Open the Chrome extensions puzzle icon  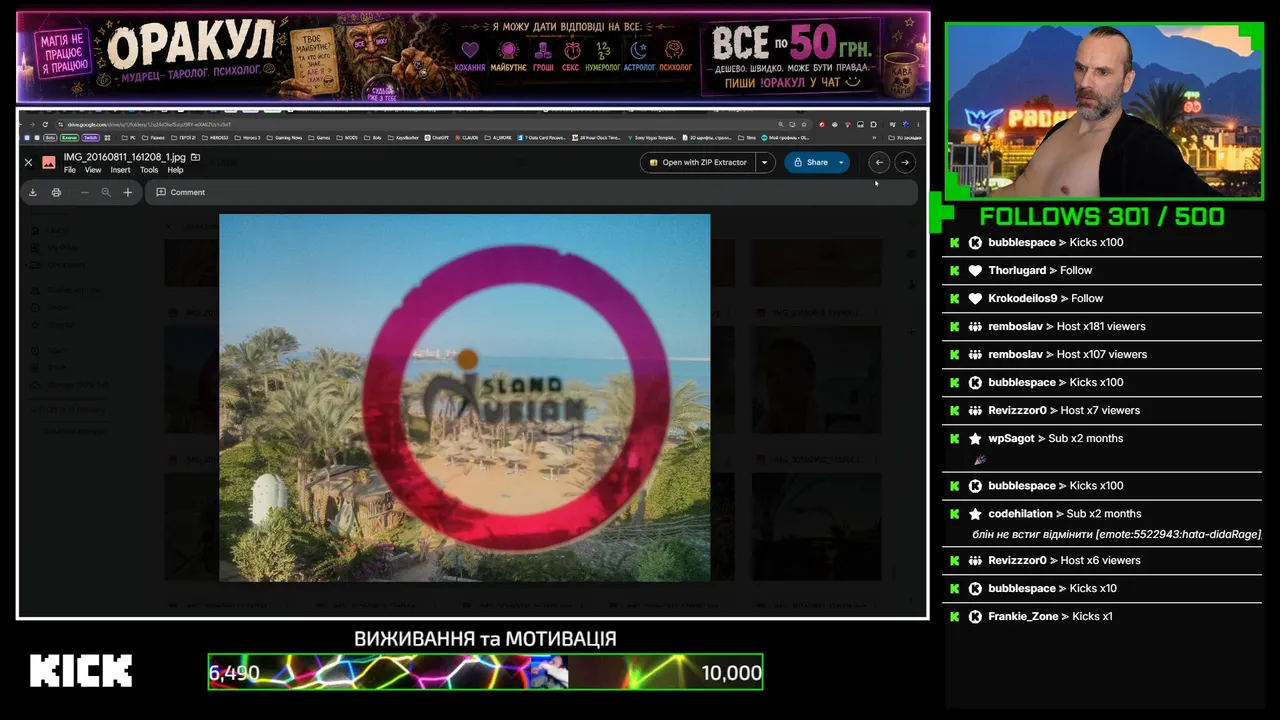click(x=873, y=124)
